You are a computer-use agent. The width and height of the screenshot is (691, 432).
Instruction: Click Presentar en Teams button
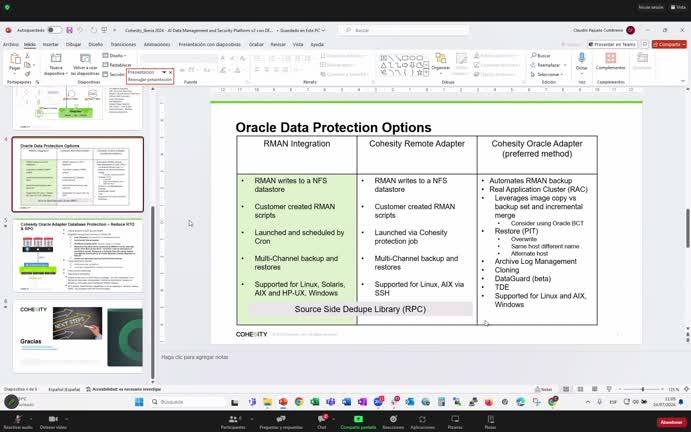click(x=613, y=45)
